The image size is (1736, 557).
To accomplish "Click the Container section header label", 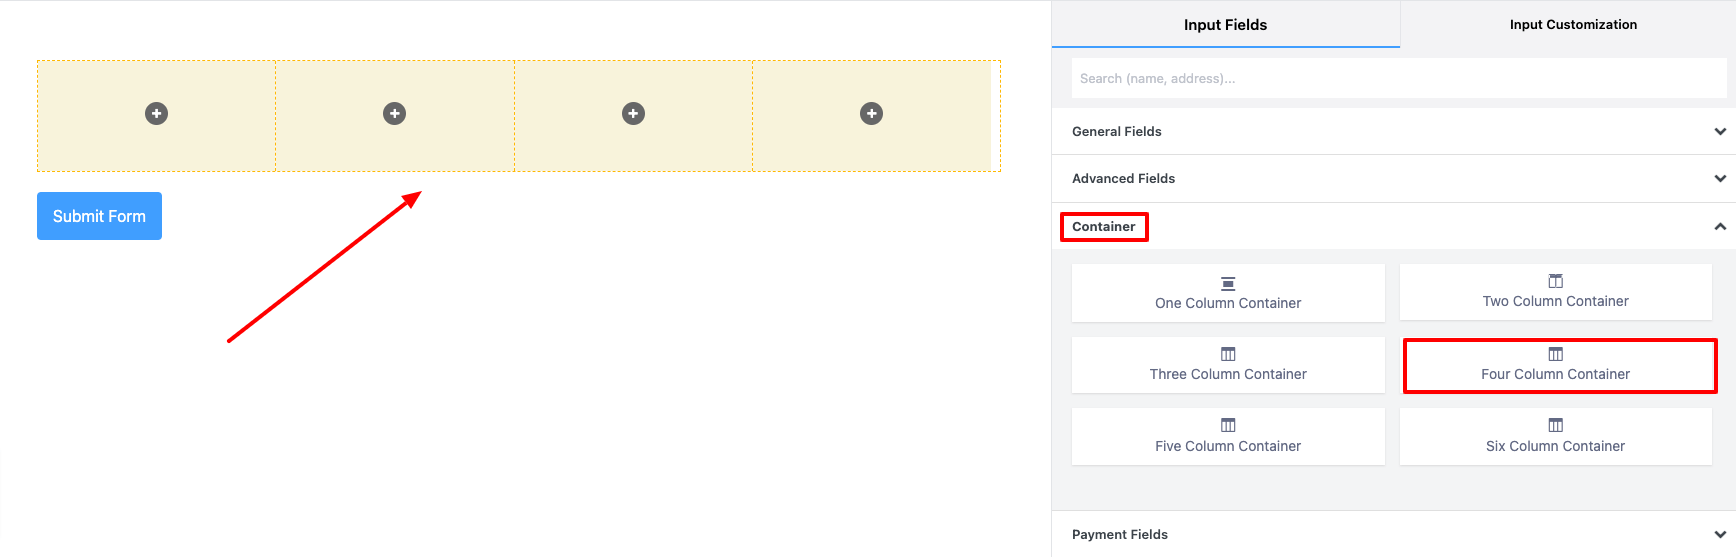I will (x=1104, y=227).
